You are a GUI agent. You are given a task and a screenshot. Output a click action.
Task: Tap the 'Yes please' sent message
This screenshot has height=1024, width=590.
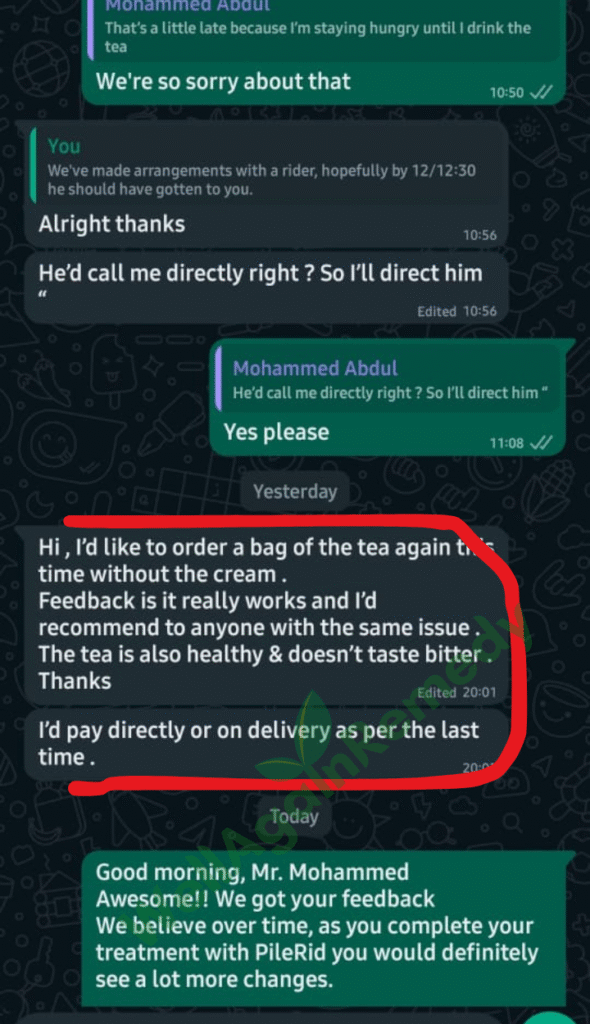pos(387,397)
